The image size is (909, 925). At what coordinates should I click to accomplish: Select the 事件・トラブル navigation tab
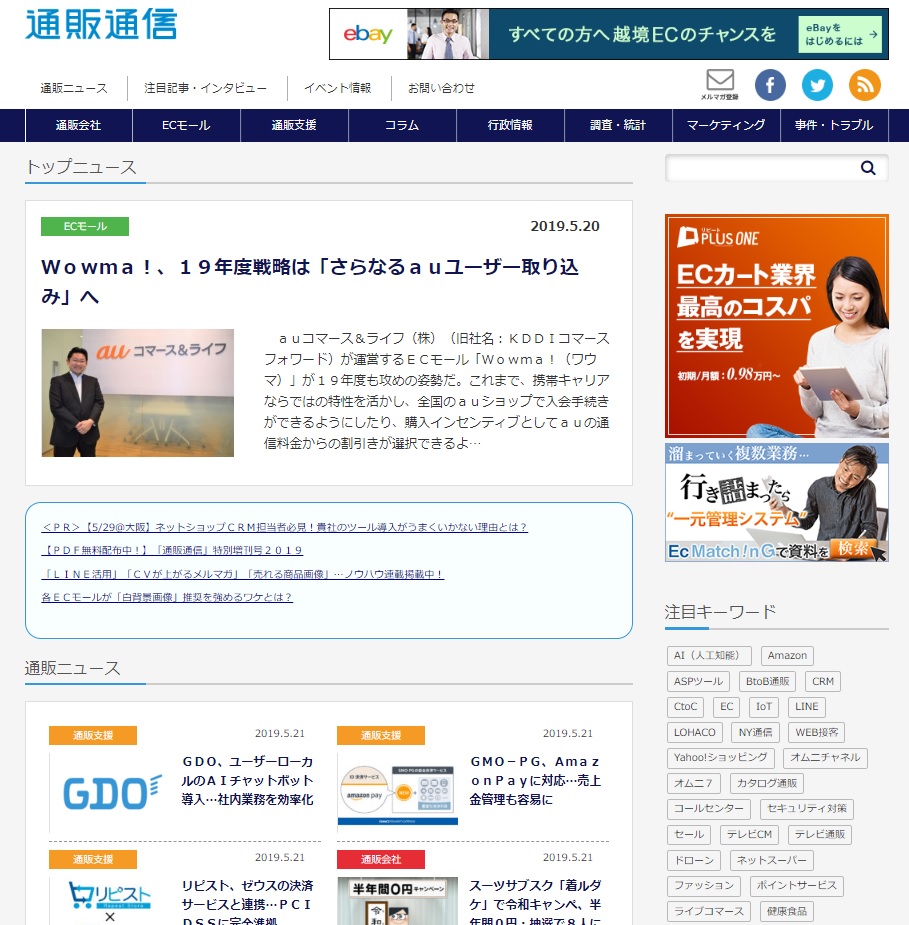[x=834, y=125]
